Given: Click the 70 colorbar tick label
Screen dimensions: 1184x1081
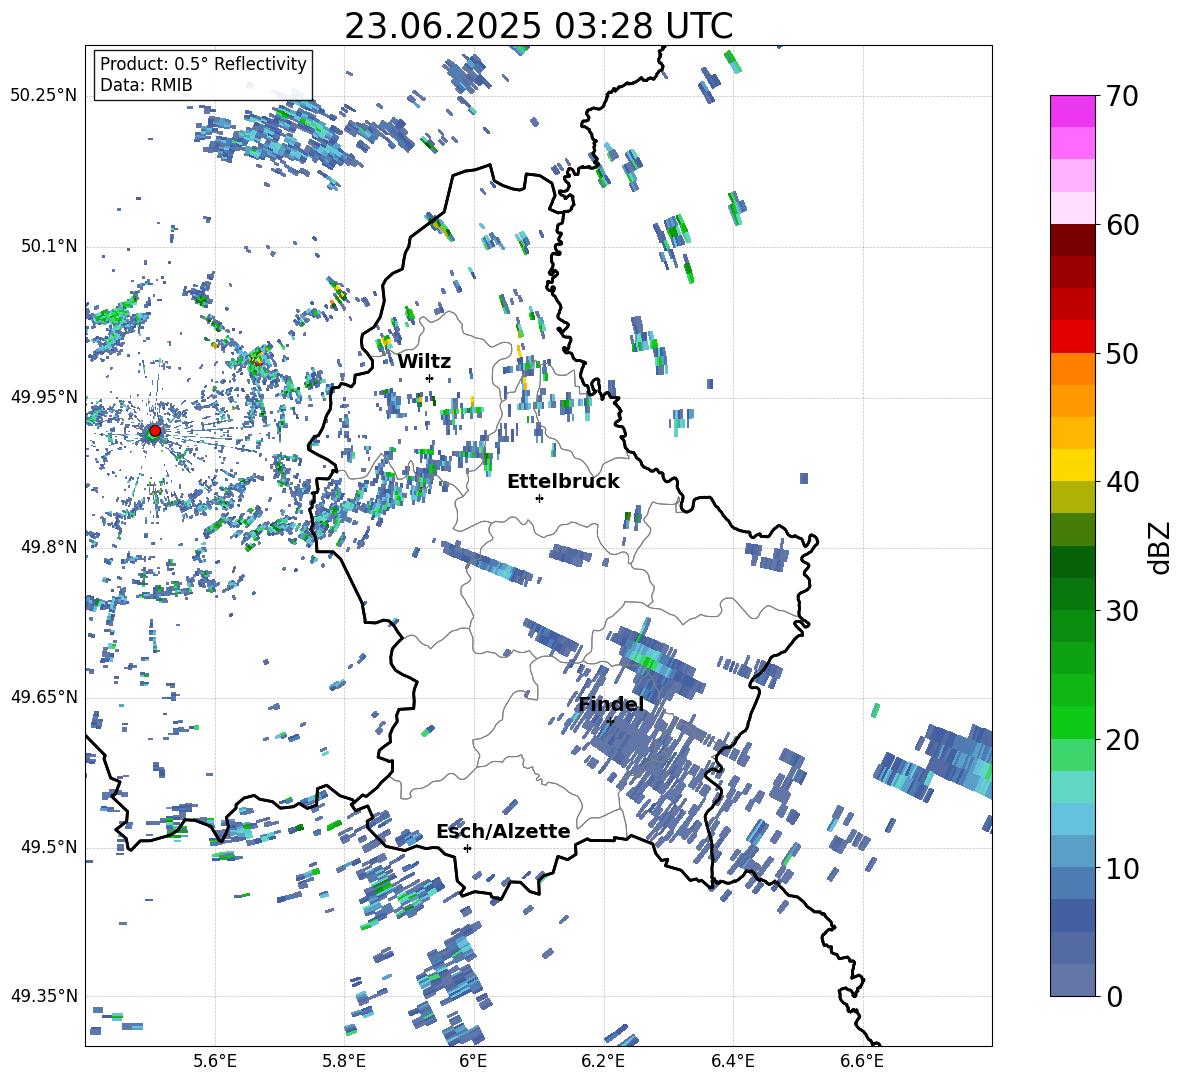Looking at the screenshot, I should 1122,97.
